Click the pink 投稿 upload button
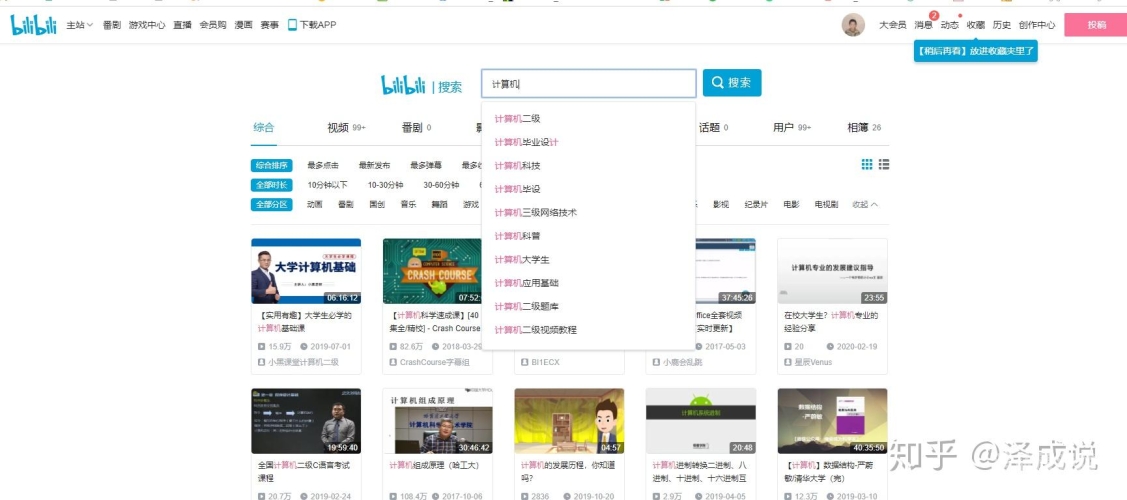1127x500 pixels. pyautogui.click(x=1096, y=25)
